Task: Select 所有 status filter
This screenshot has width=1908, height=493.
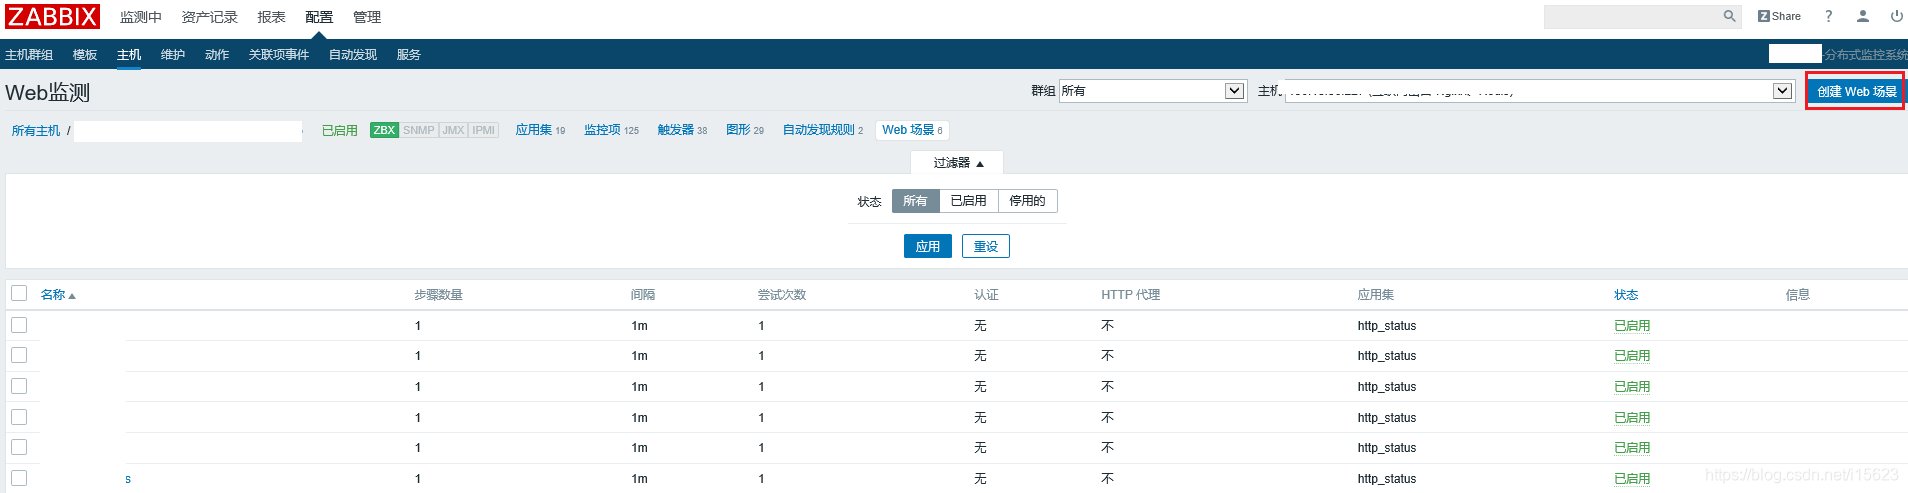Action: (915, 201)
